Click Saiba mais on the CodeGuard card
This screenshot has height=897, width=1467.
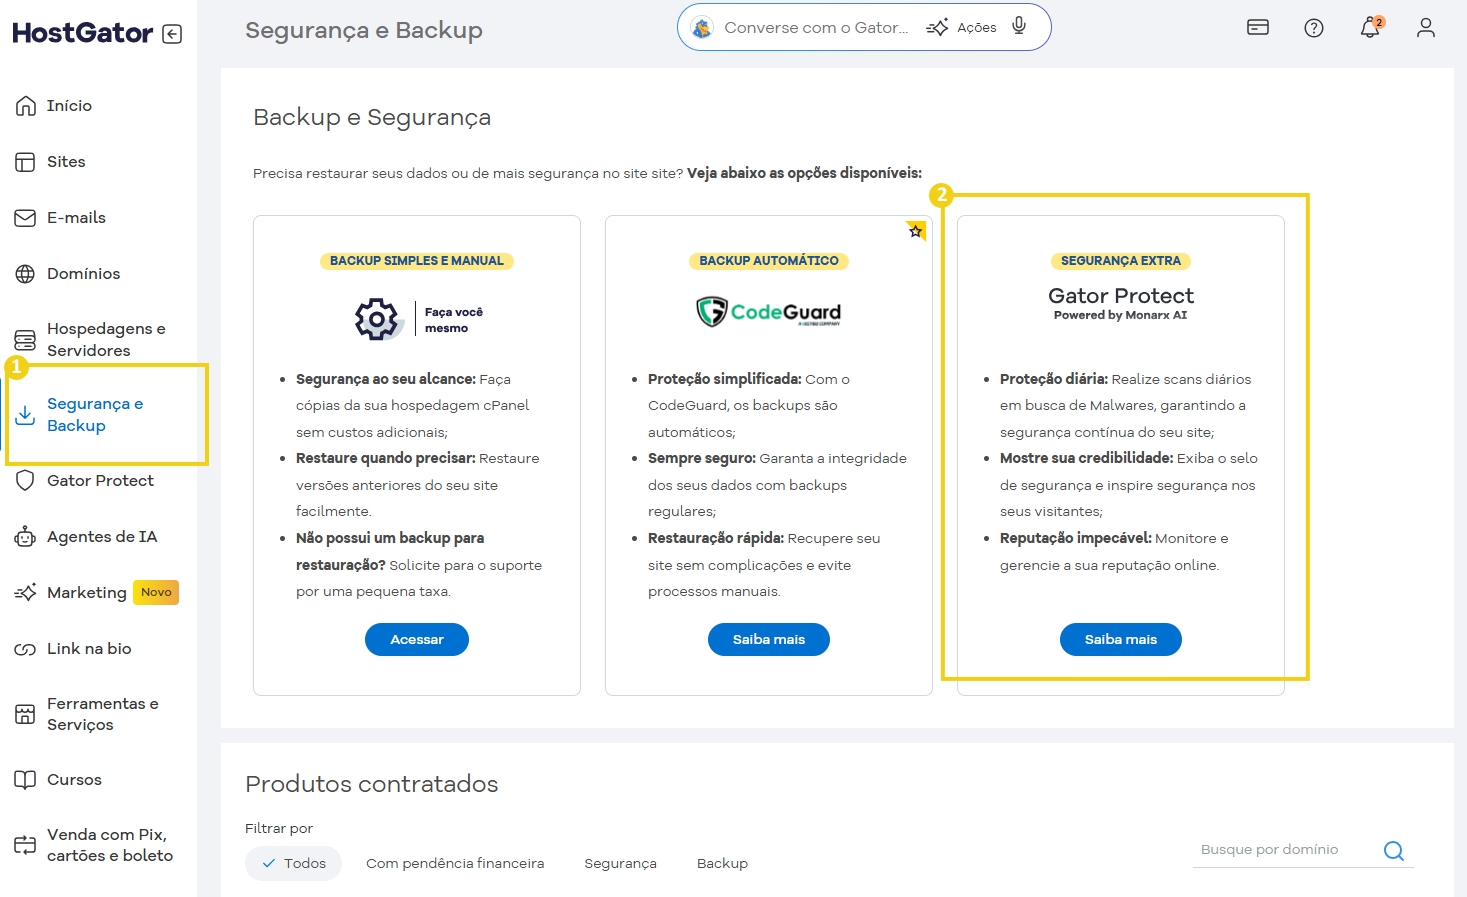pos(768,639)
